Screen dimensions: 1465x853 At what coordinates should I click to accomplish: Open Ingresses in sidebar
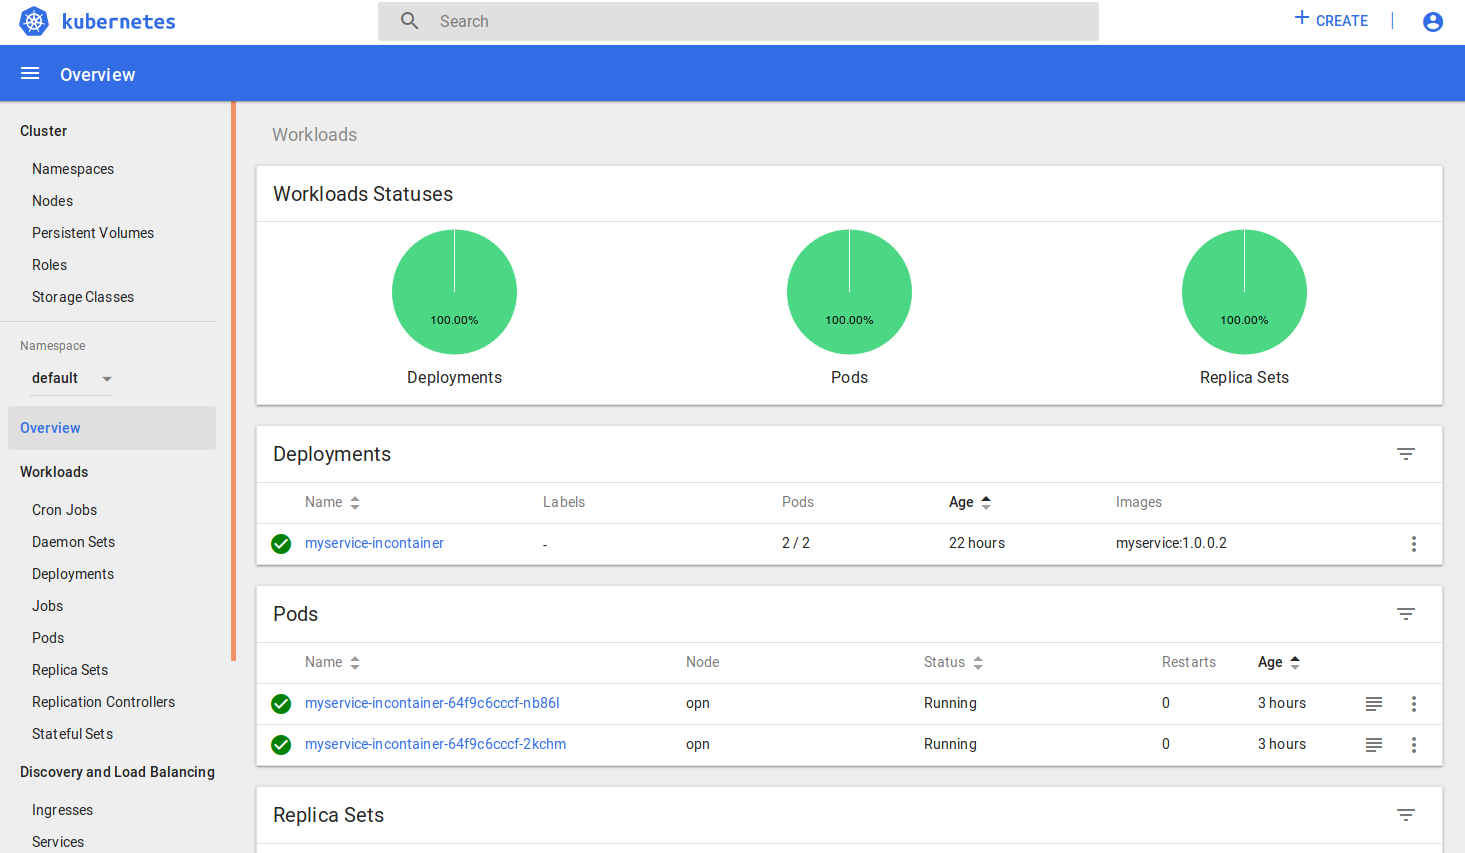point(62,810)
